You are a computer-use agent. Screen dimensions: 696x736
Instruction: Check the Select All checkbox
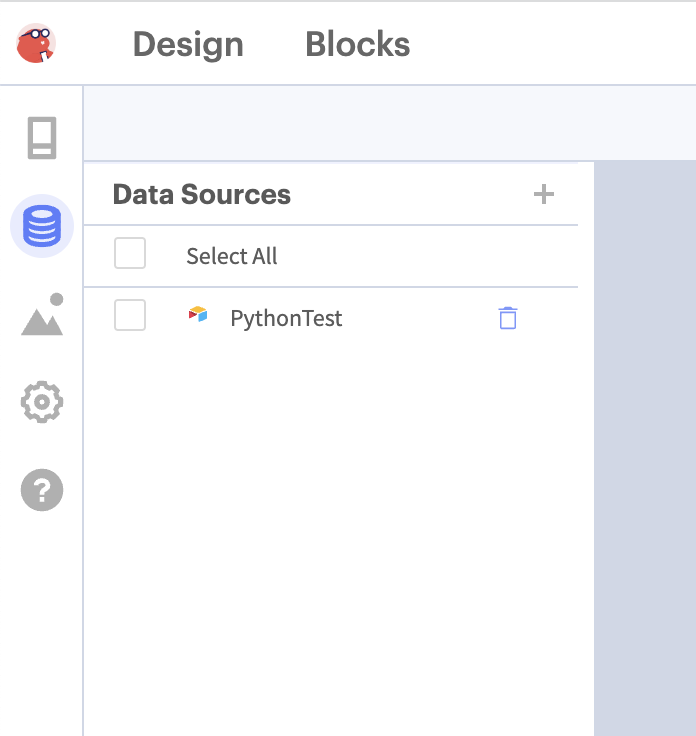[130, 254]
